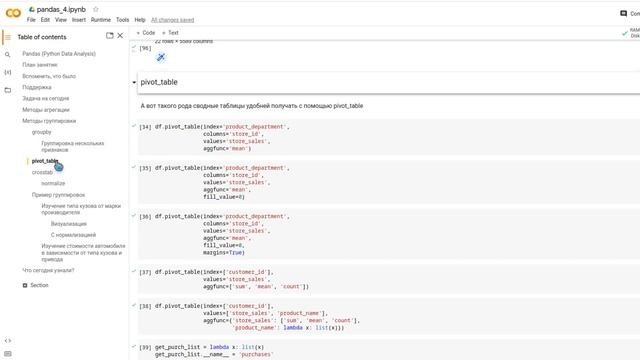
Task: Go to groupby in contents
Action: (x=42, y=132)
